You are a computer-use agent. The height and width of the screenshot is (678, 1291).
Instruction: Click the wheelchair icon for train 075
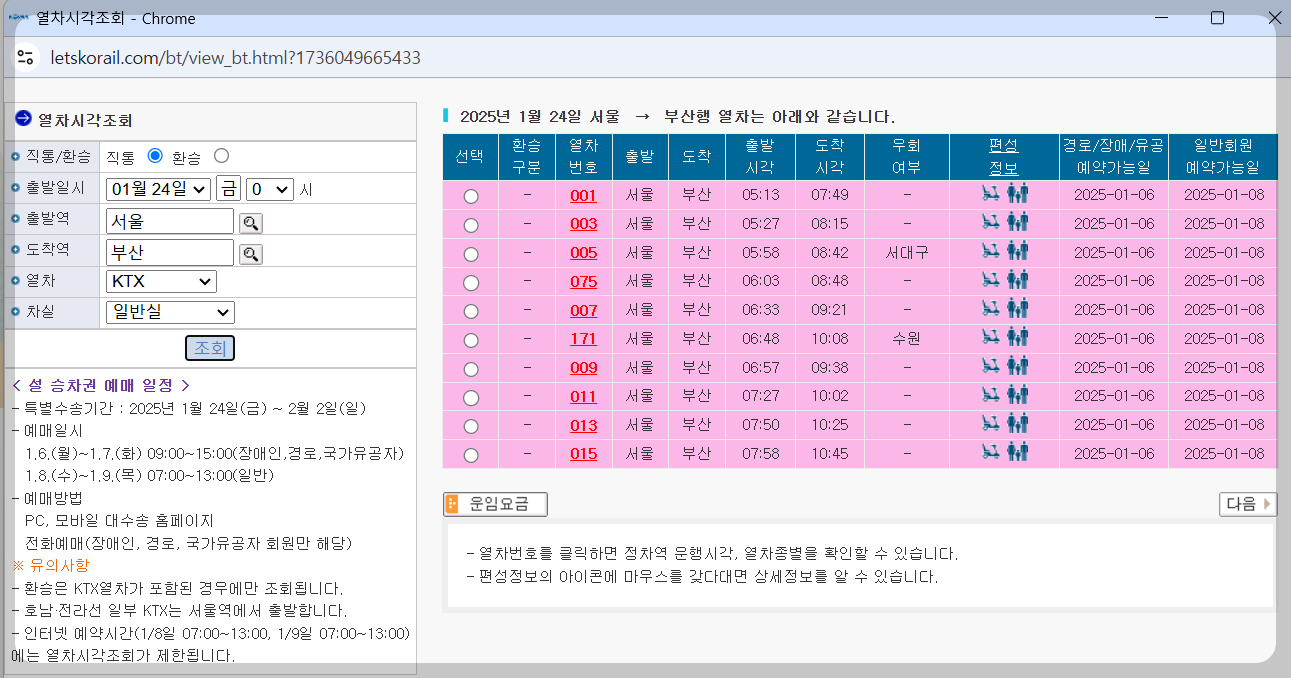coord(991,279)
